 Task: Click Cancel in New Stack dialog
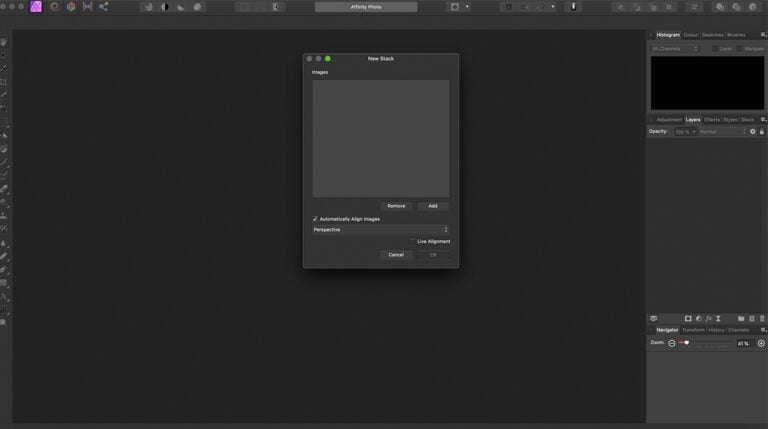[x=396, y=255]
